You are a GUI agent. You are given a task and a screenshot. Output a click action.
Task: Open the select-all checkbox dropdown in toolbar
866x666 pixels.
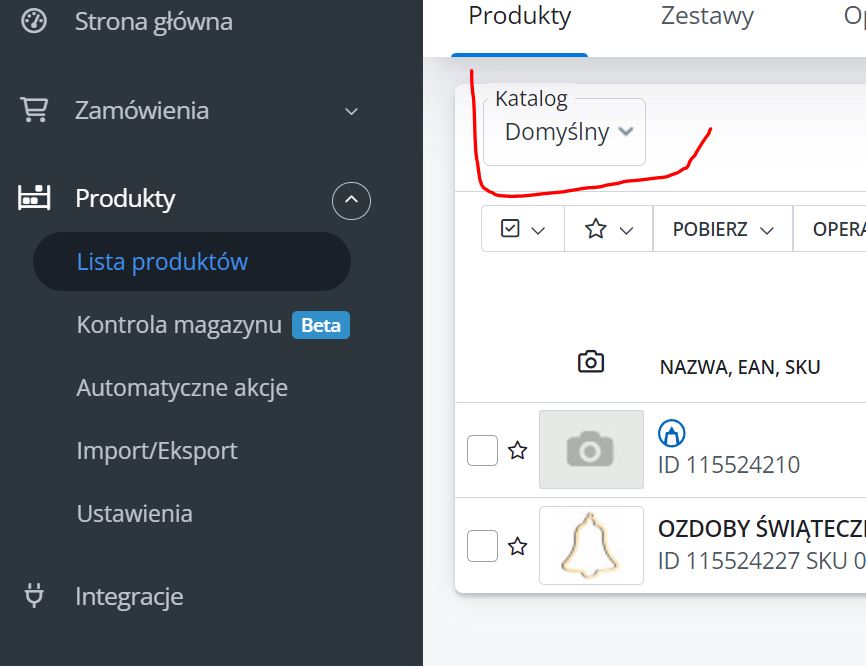tap(522, 229)
